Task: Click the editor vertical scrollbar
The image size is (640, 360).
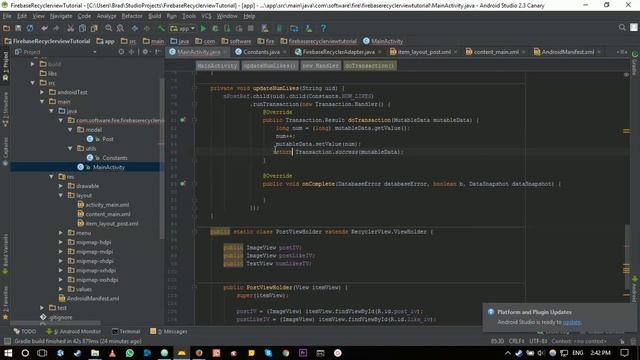Action: pos(626,258)
